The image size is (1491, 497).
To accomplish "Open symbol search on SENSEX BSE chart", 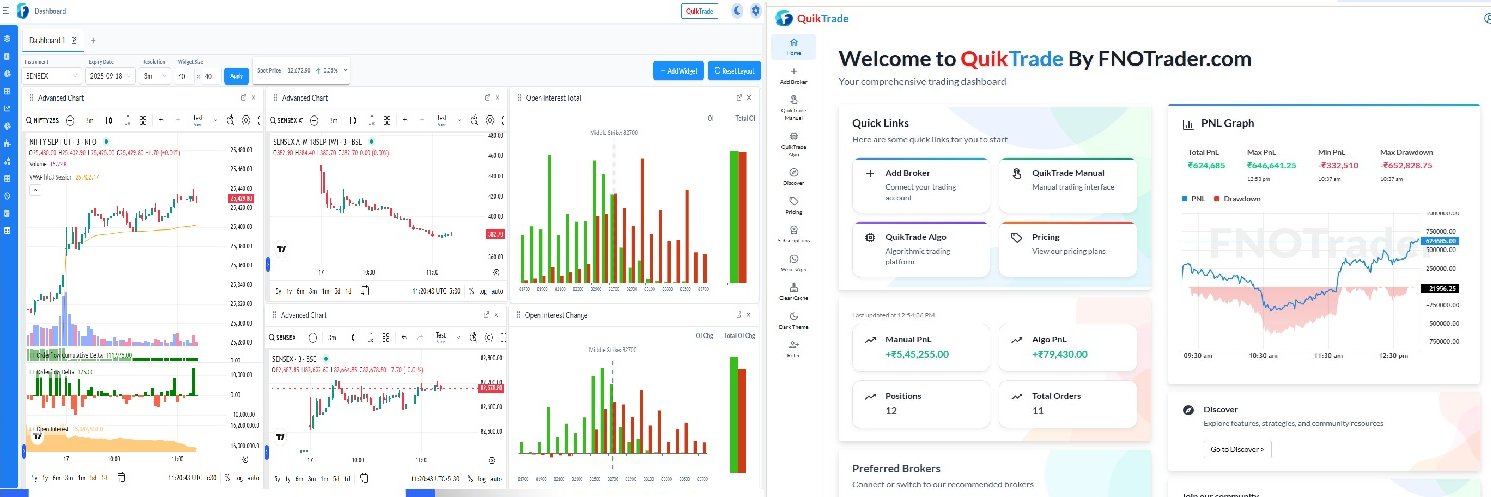I will point(282,337).
